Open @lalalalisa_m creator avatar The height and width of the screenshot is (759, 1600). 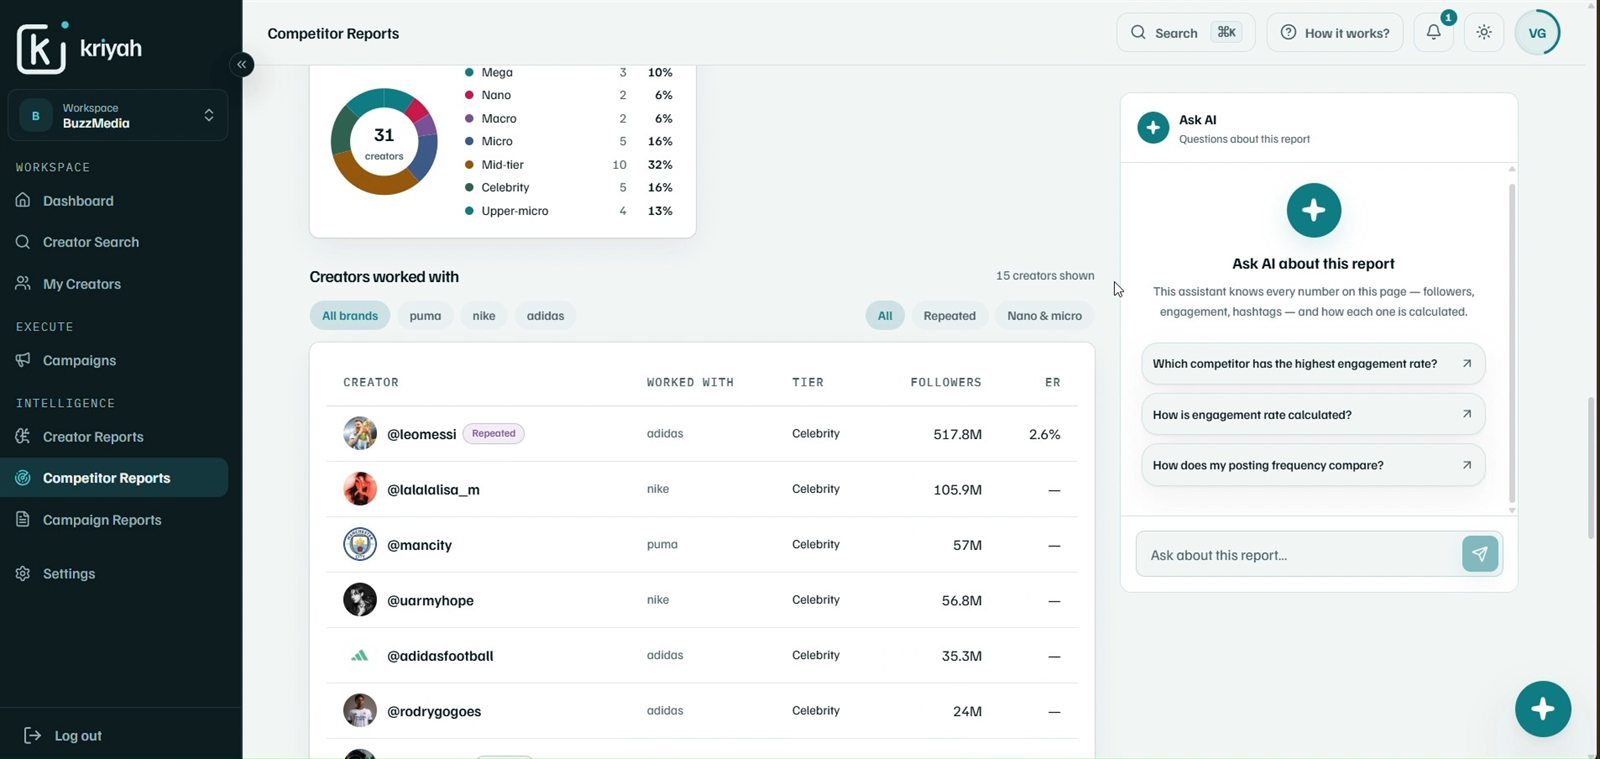[360, 489]
